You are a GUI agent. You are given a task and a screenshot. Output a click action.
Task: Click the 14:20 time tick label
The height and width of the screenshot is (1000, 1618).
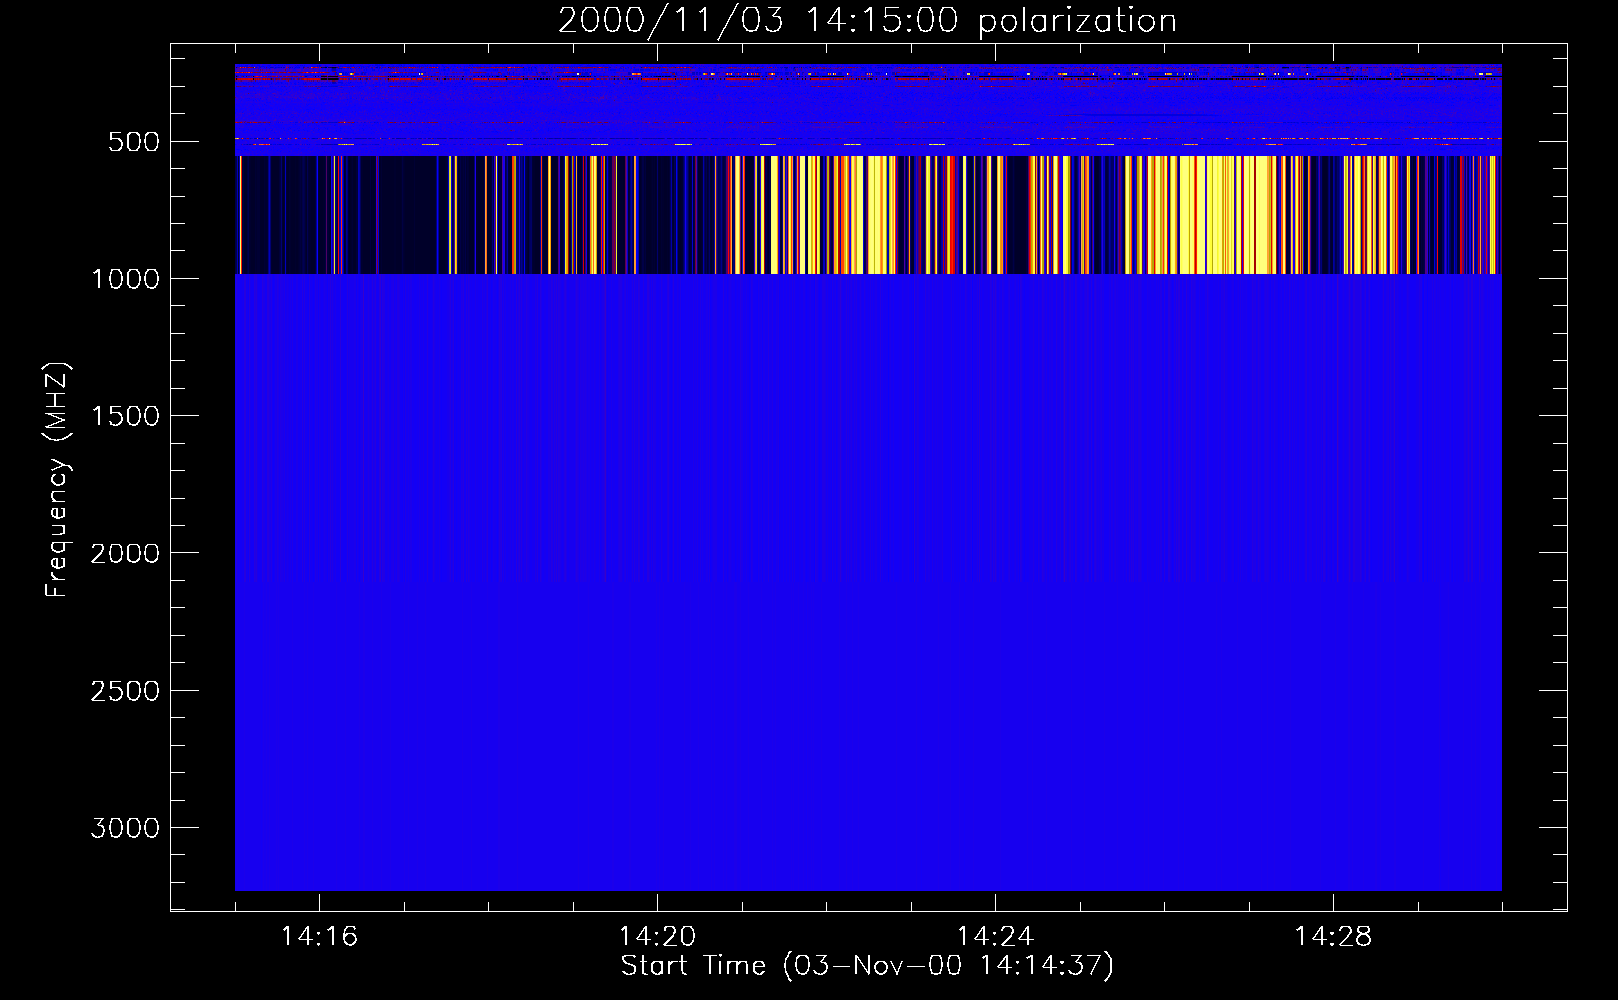point(657,937)
